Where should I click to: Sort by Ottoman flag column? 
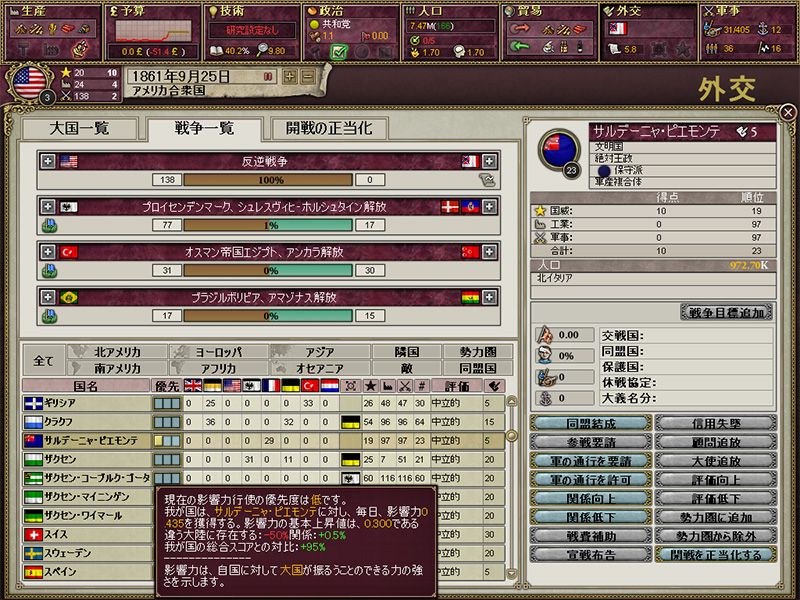[x=310, y=386]
